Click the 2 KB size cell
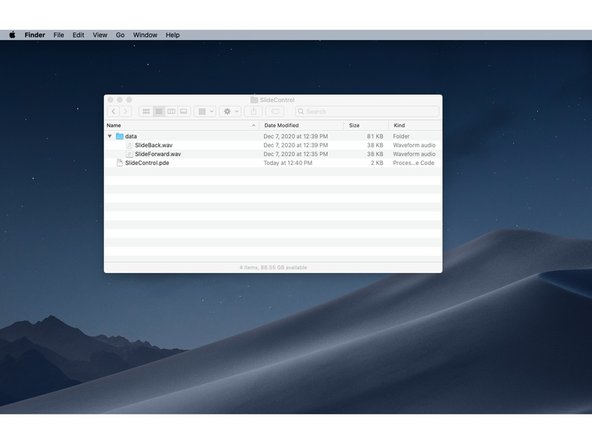The image size is (592, 444). pos(377,163)
